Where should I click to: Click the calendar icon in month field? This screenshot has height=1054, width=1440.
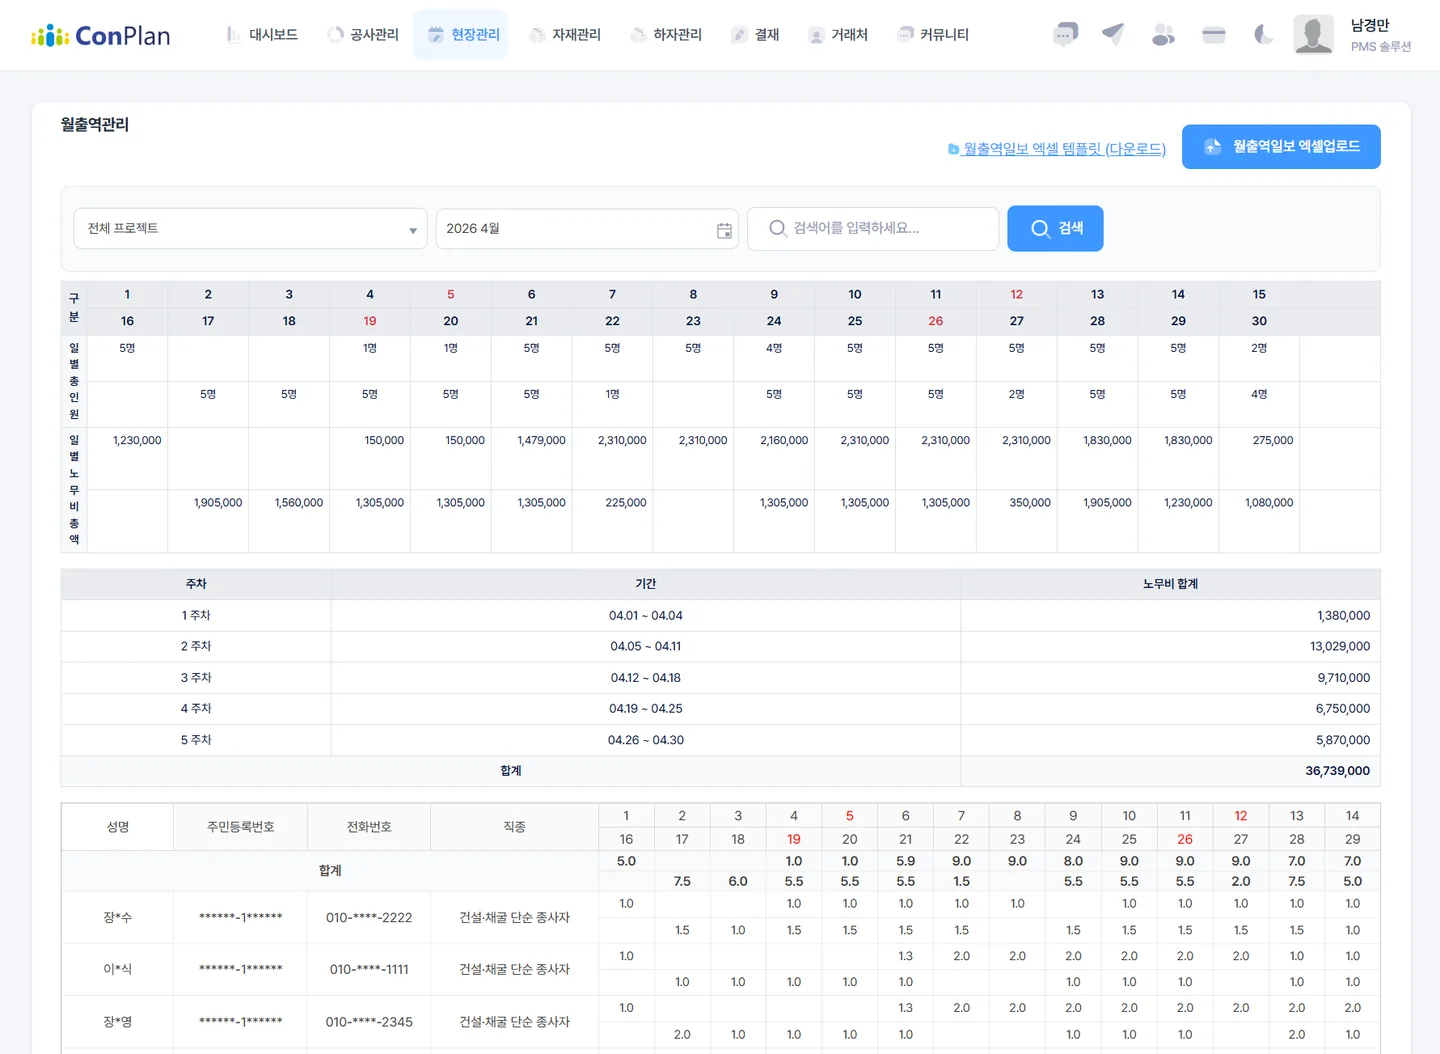click(x=724, y=230)
